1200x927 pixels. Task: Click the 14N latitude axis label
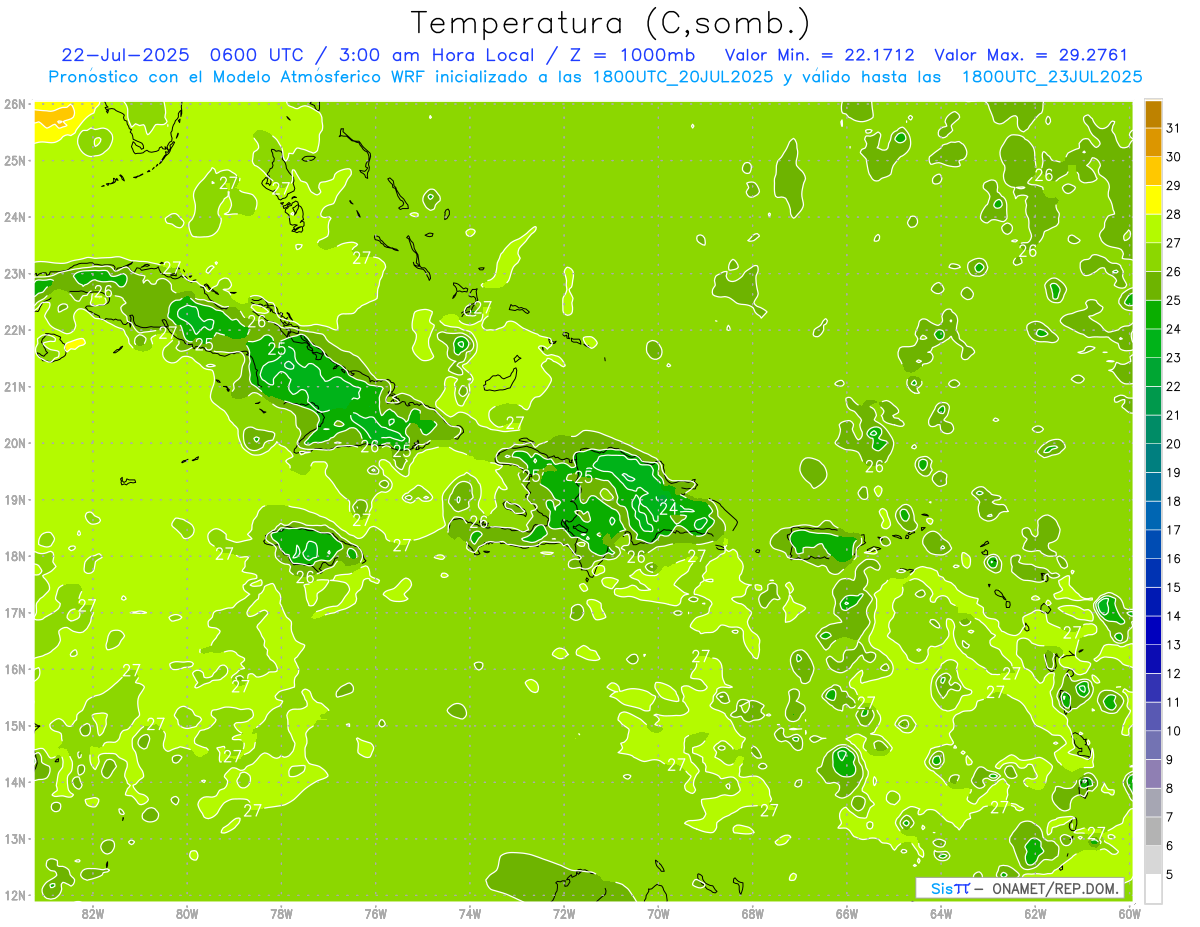(x=15, y=782)
